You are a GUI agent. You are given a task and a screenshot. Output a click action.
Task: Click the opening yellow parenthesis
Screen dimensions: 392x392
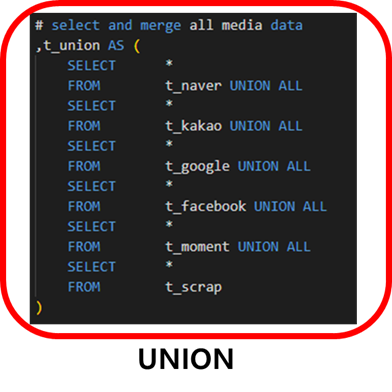click(137, 46)
